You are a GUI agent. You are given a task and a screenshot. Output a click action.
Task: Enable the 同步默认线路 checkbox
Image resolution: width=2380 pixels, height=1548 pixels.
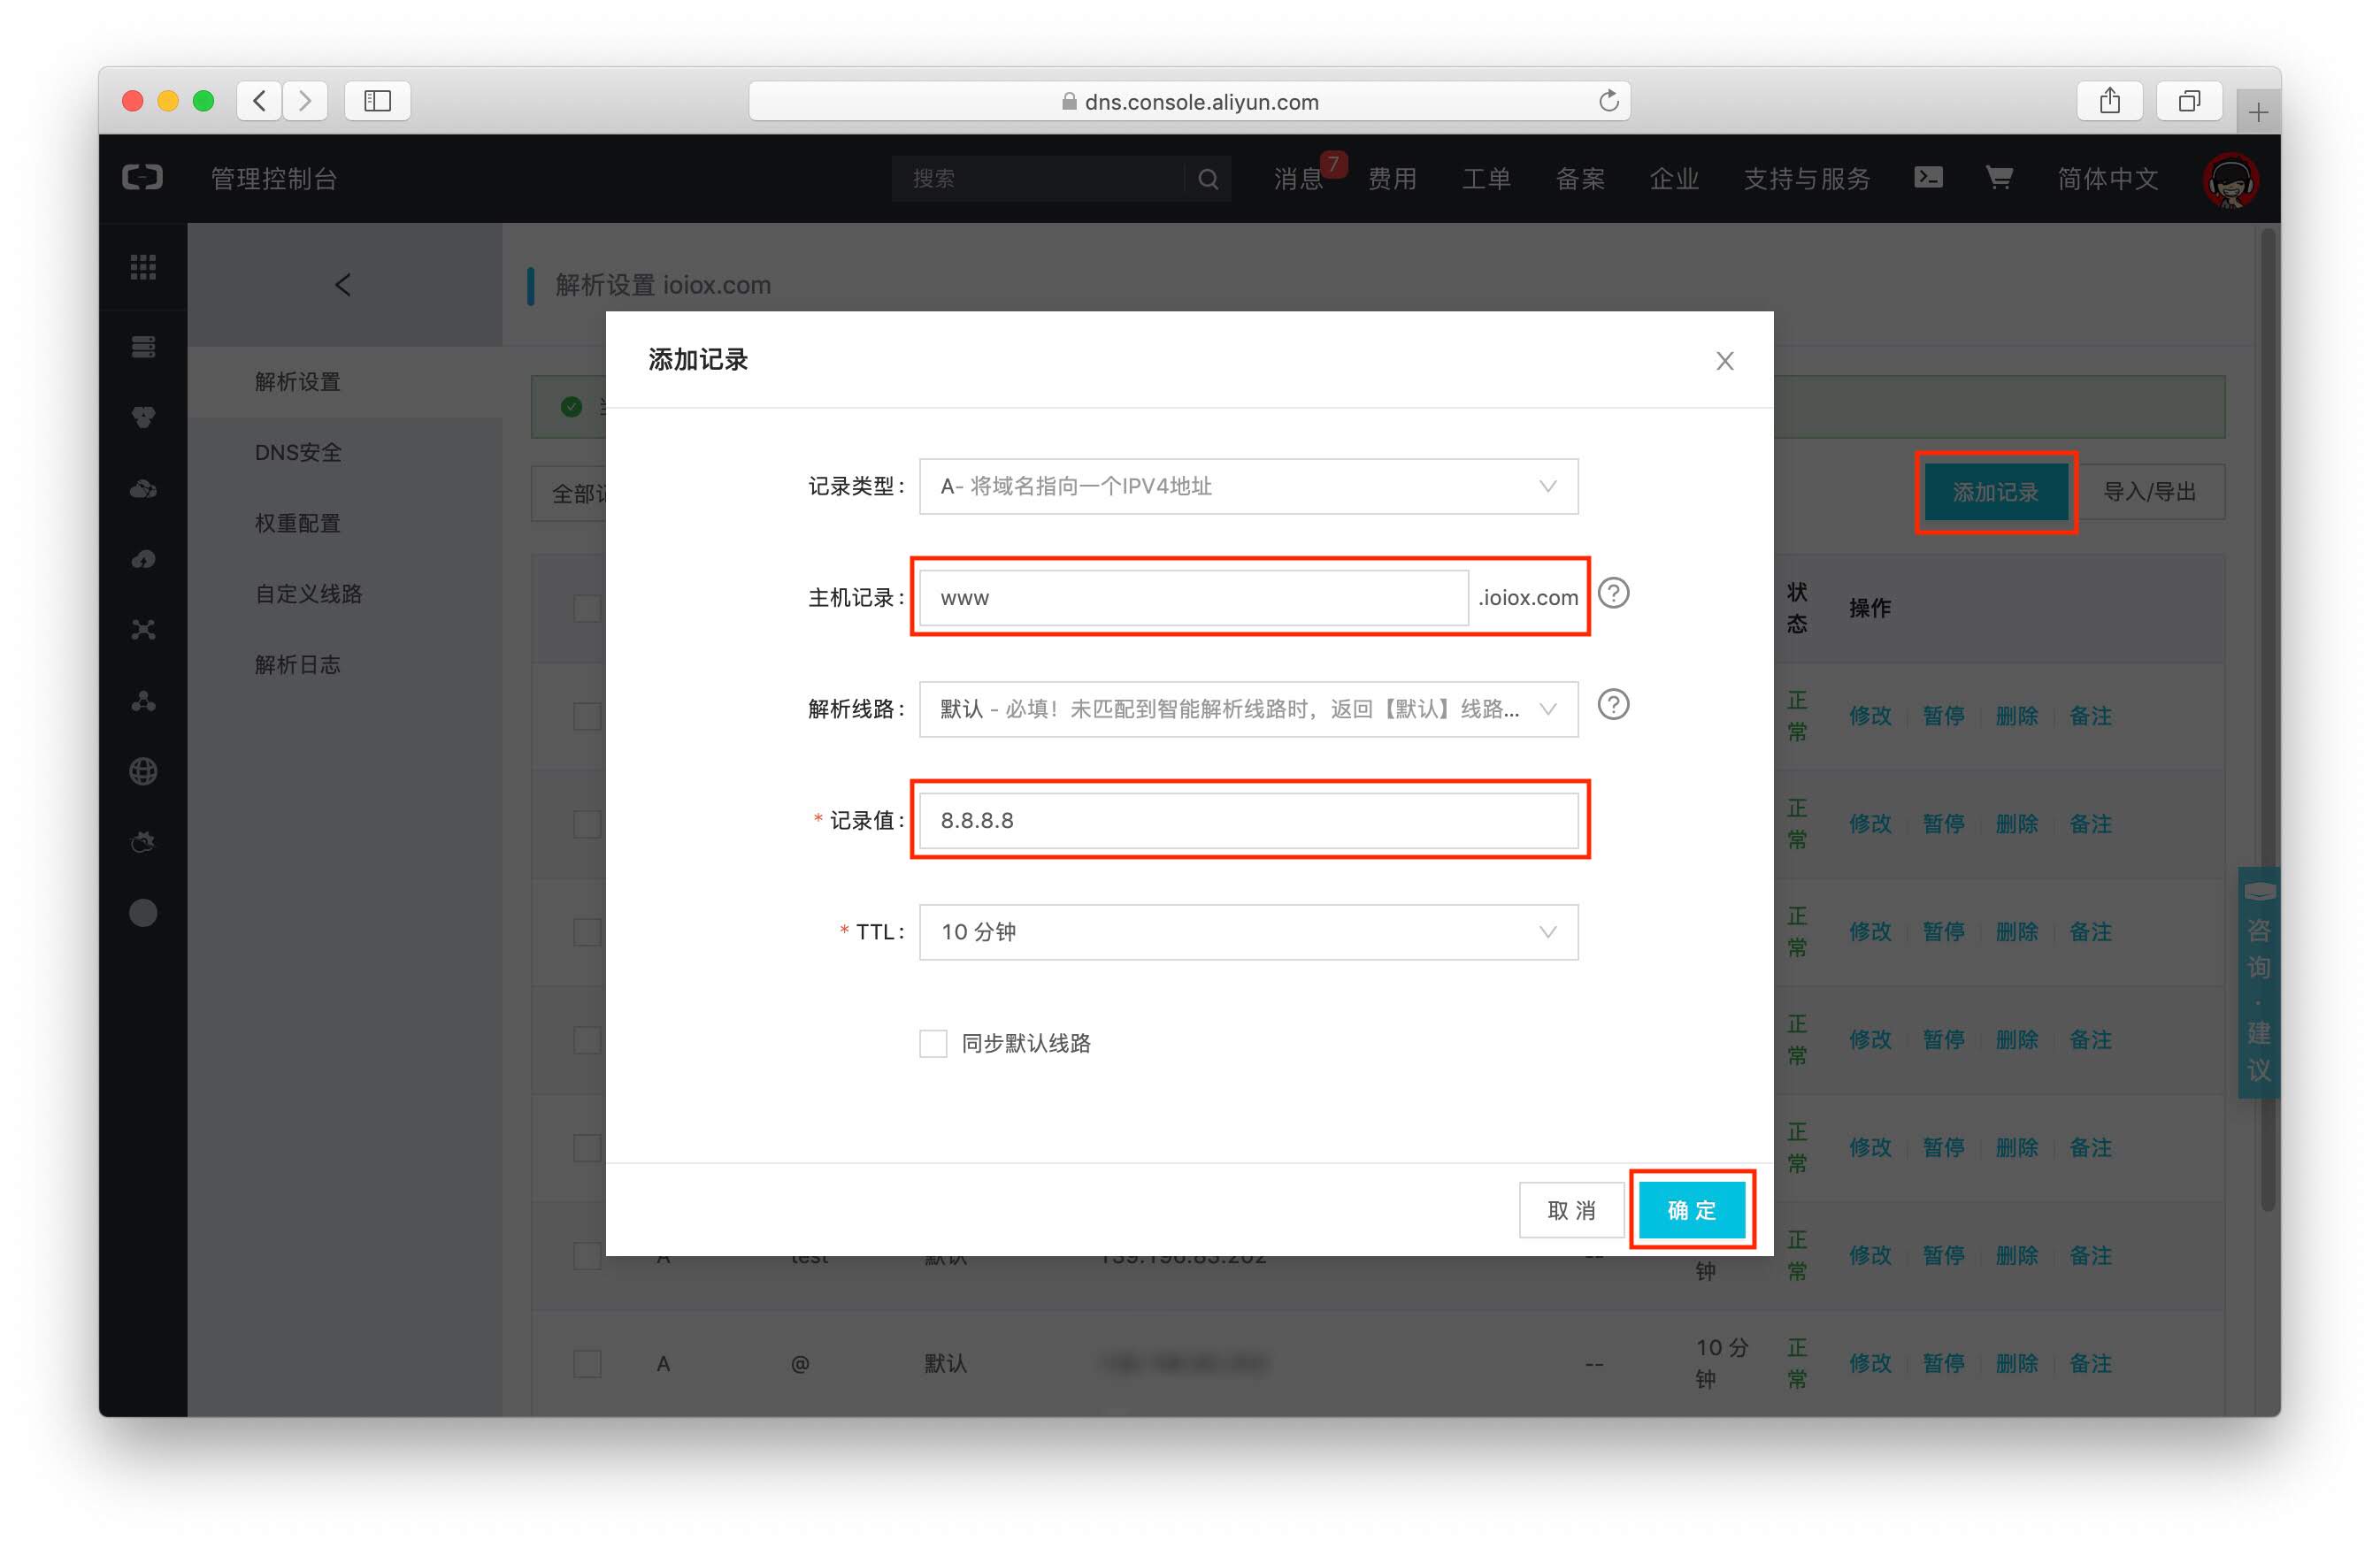(933, 1043)
